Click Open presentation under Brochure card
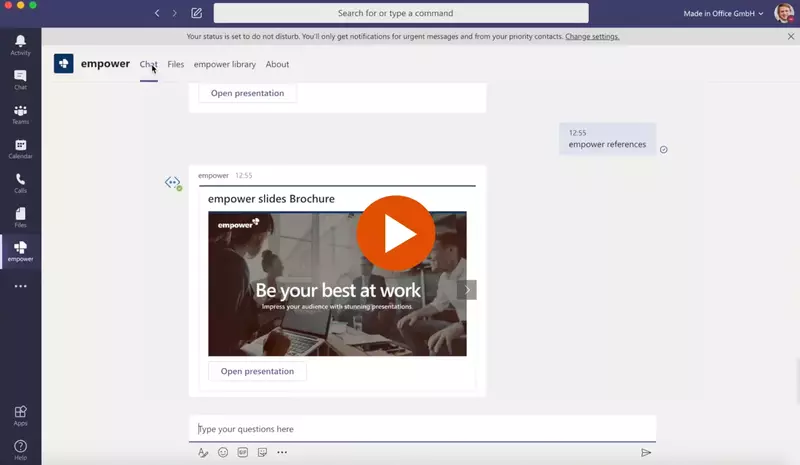 click(x=257, y=371)
